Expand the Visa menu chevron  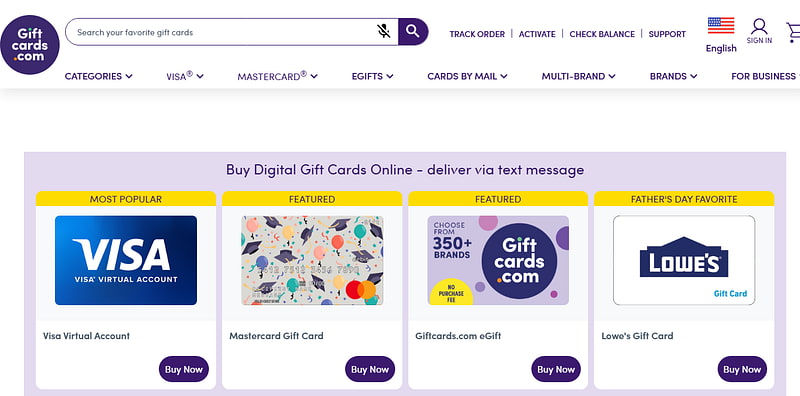pyautogui.click(x=200, y=77)
